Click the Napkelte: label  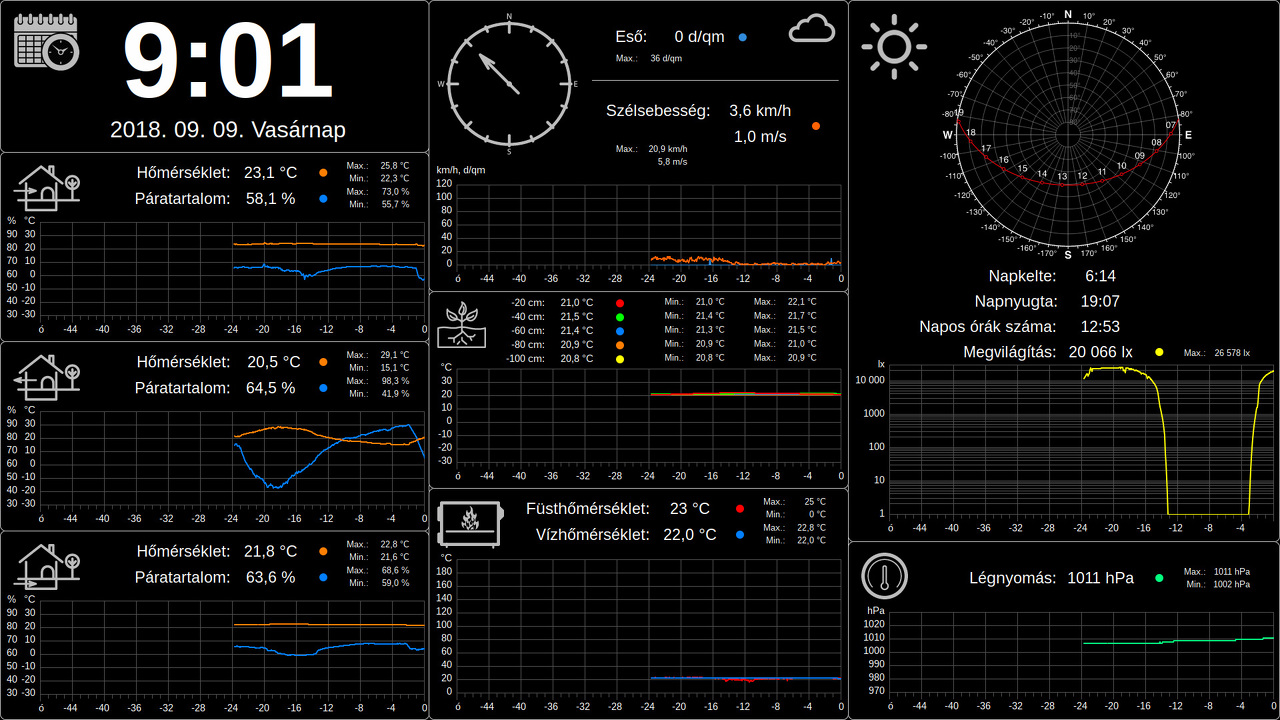pyautogui.click(x=1023, y=276)
